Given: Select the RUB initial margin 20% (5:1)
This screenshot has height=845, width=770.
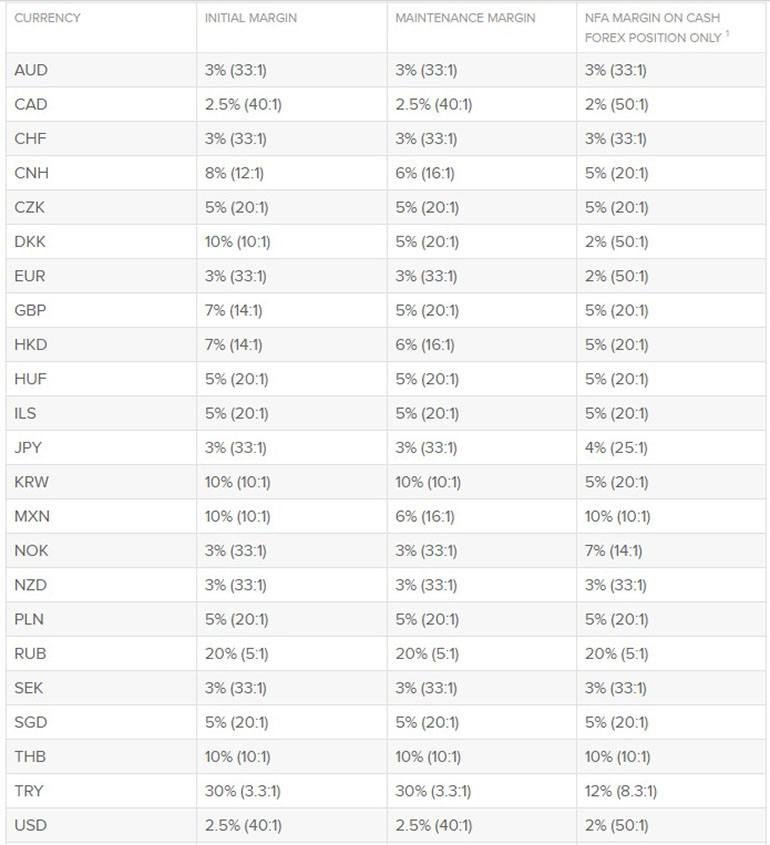Looking at the screenshot, I should pos(237,654).
